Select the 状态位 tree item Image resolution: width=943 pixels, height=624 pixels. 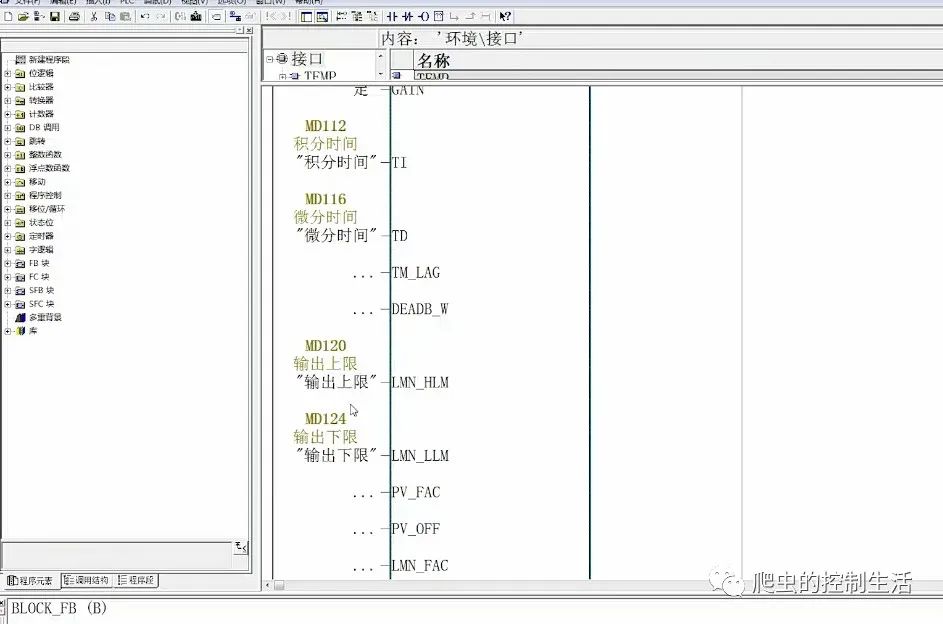pos(41,222)
